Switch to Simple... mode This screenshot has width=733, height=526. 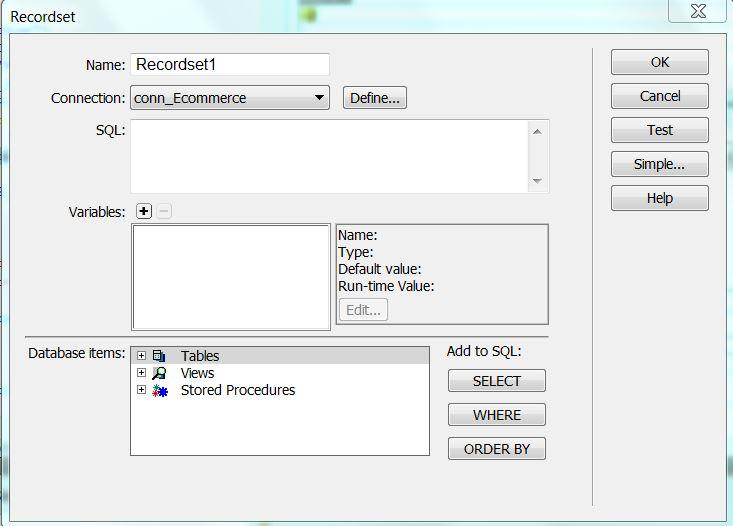[x=660, y=164]
